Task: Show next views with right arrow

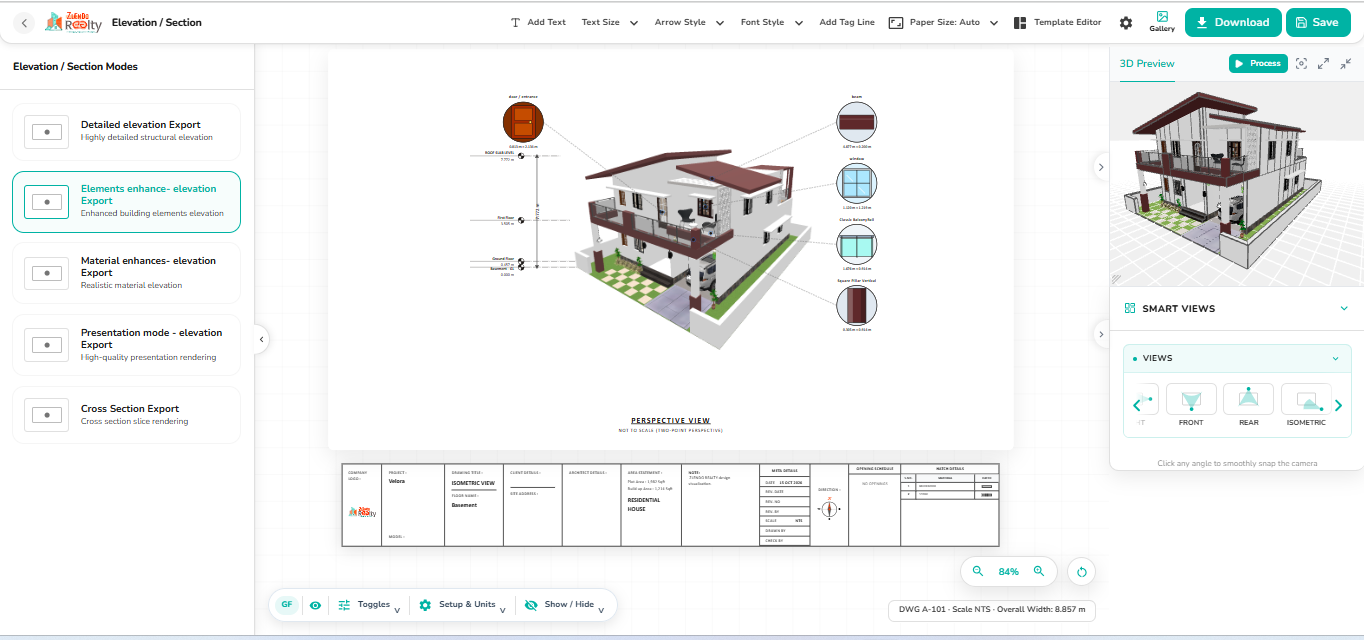Action: pos(1339,405)
